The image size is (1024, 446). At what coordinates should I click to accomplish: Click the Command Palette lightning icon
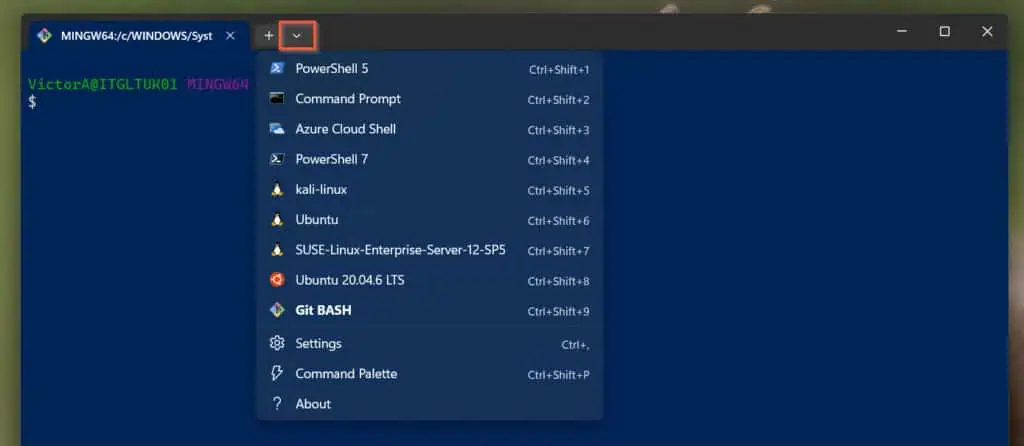pyautogui.click(x=277, y=374)
